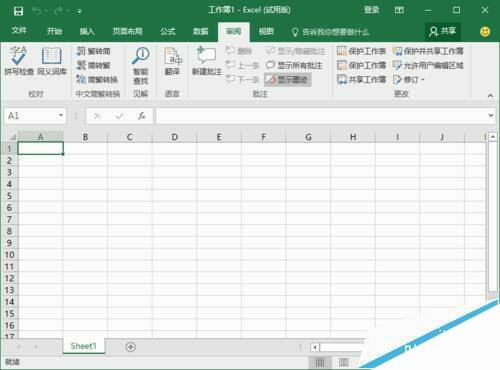Open the Customize Quick Access Toolbar arrow
Viewport: 500px width, 370px height.
(80, 11)
